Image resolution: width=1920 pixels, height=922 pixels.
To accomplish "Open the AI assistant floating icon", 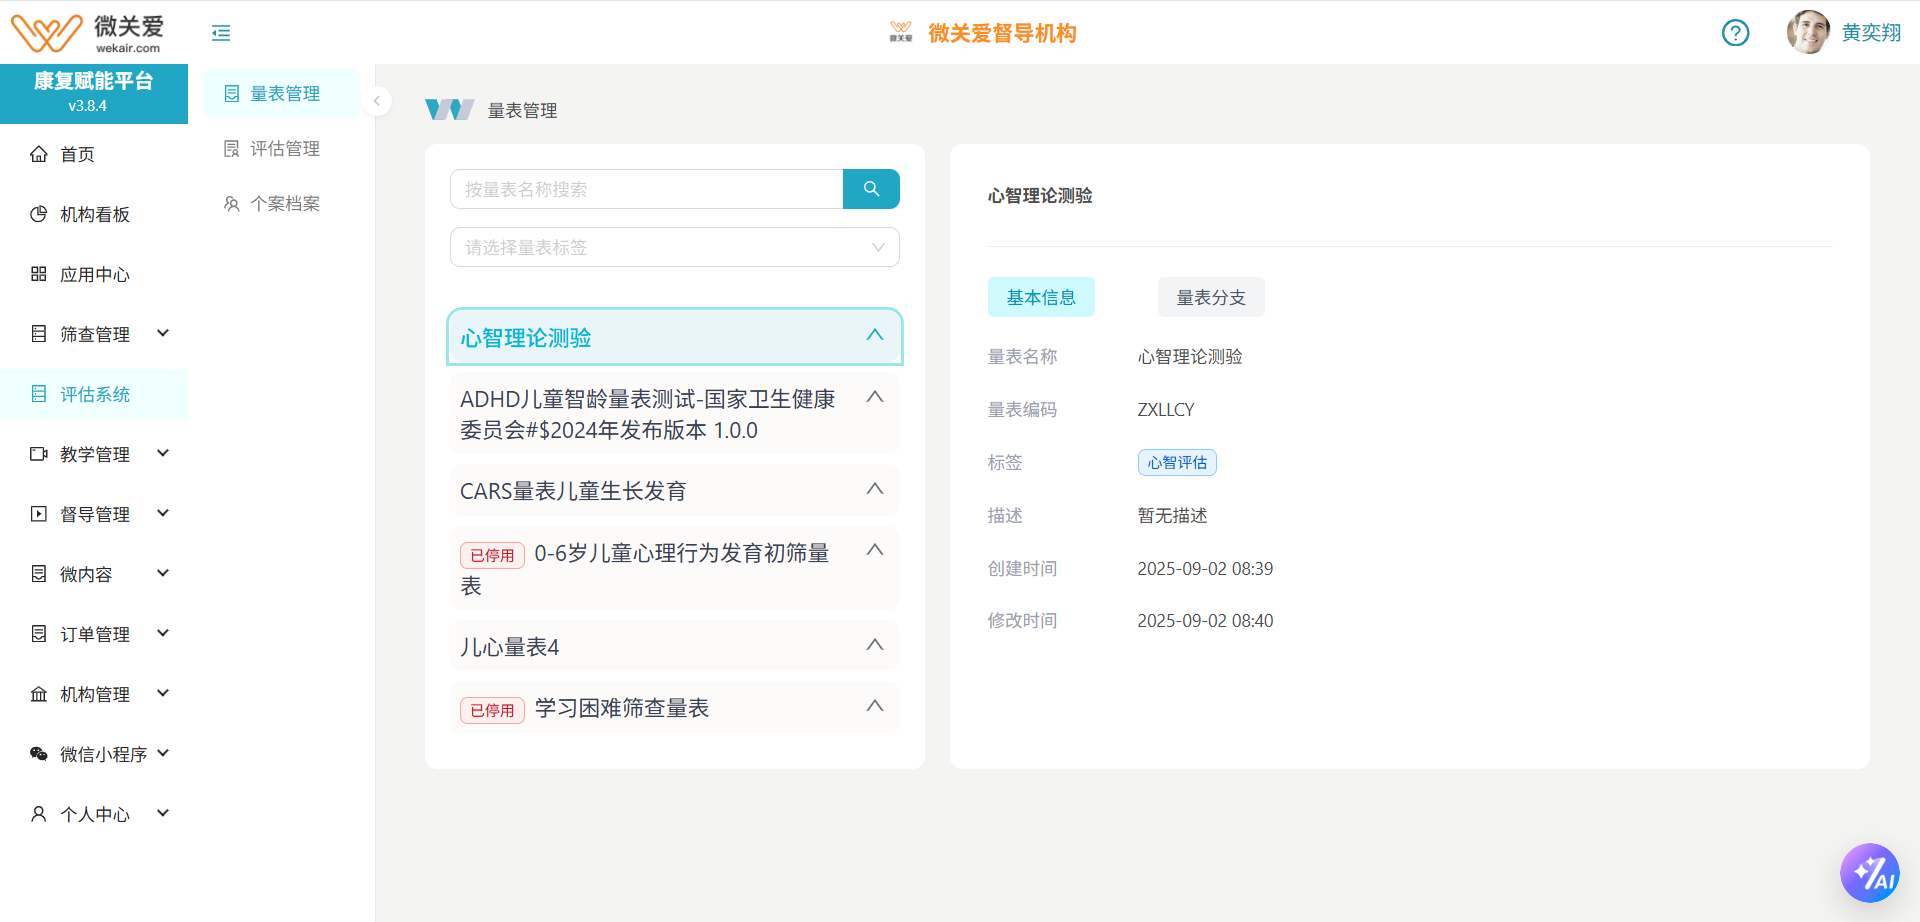I will coord(1869,873).
